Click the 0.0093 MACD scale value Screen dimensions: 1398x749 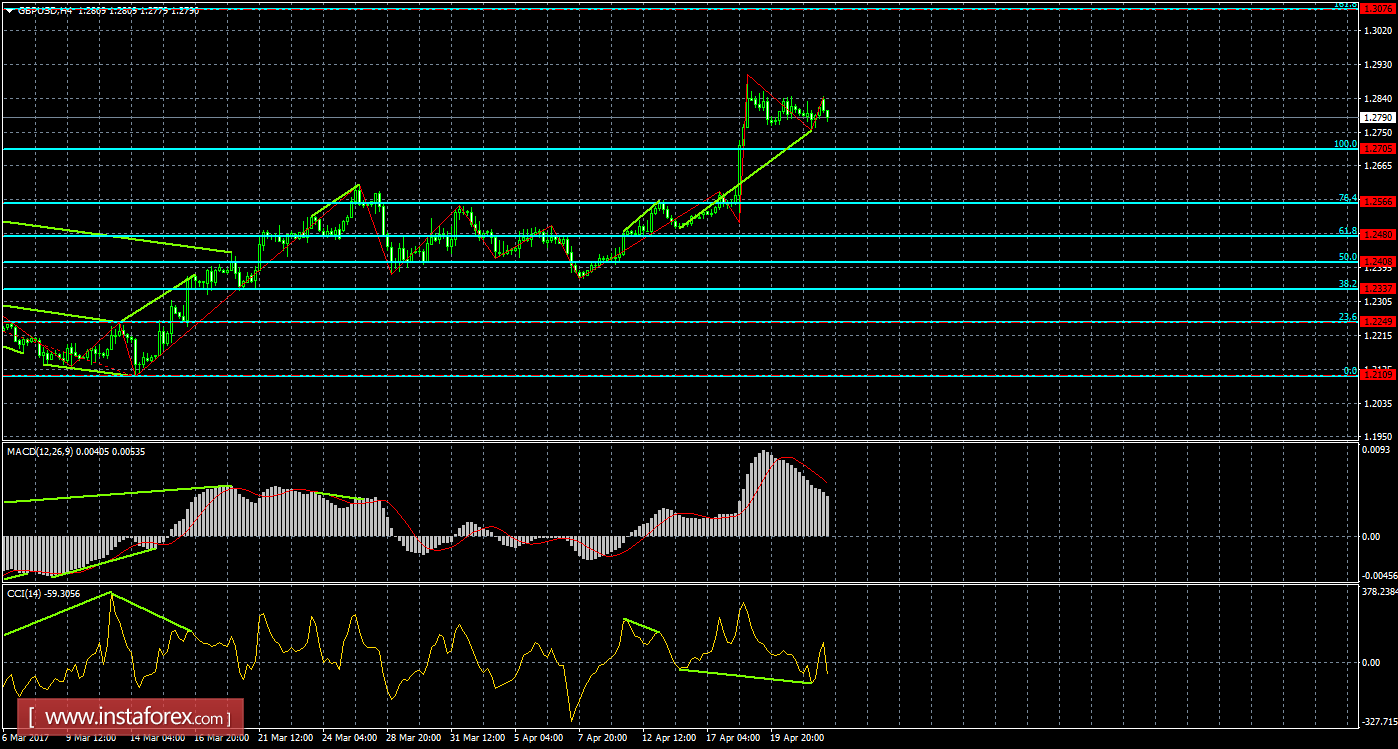[x=1378, y=451]
